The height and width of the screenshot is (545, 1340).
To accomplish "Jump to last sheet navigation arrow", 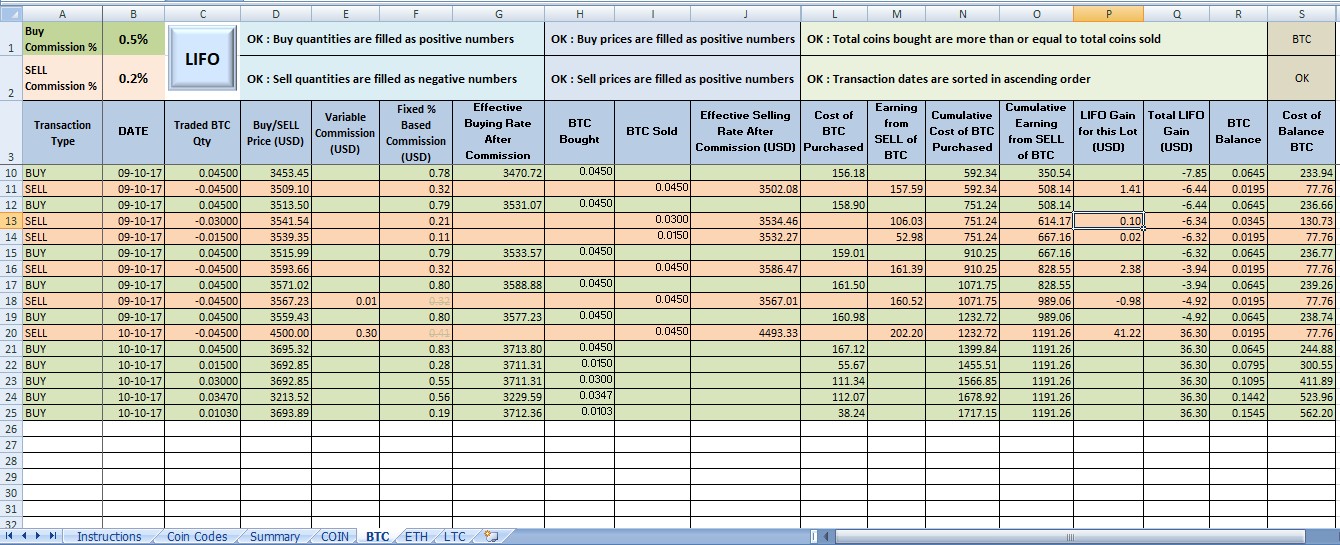I will 53,537.
